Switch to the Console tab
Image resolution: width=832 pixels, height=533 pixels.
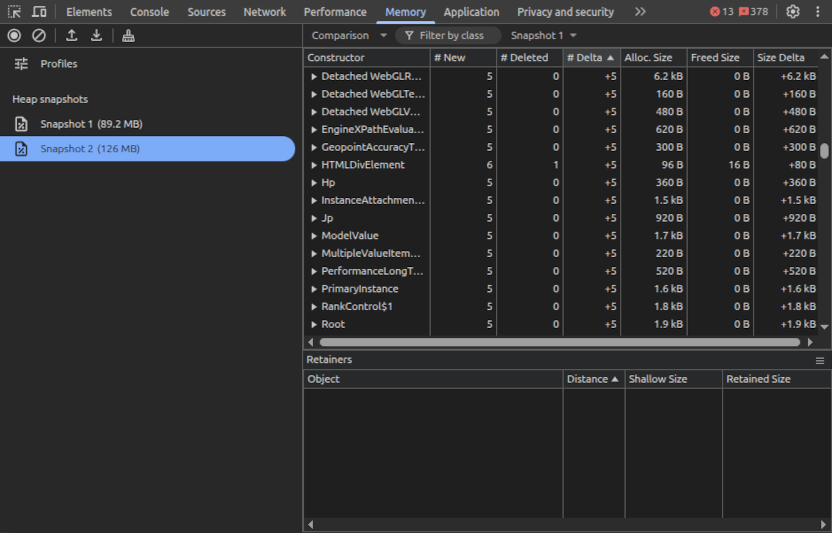(x=149, y=12)
